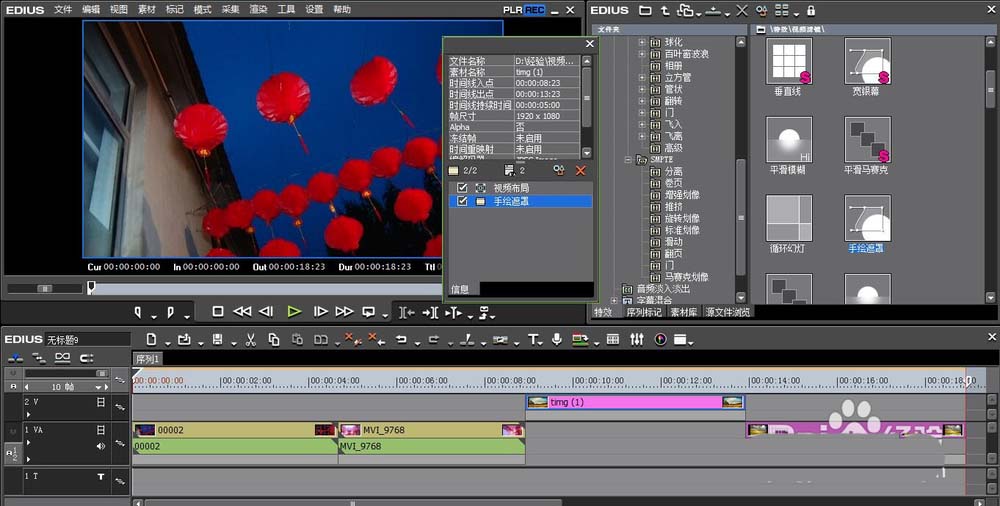Expand the 立方管 tree node
Image resolution: width=1000 pixels, height=506 pixels.
pos(642,77)
